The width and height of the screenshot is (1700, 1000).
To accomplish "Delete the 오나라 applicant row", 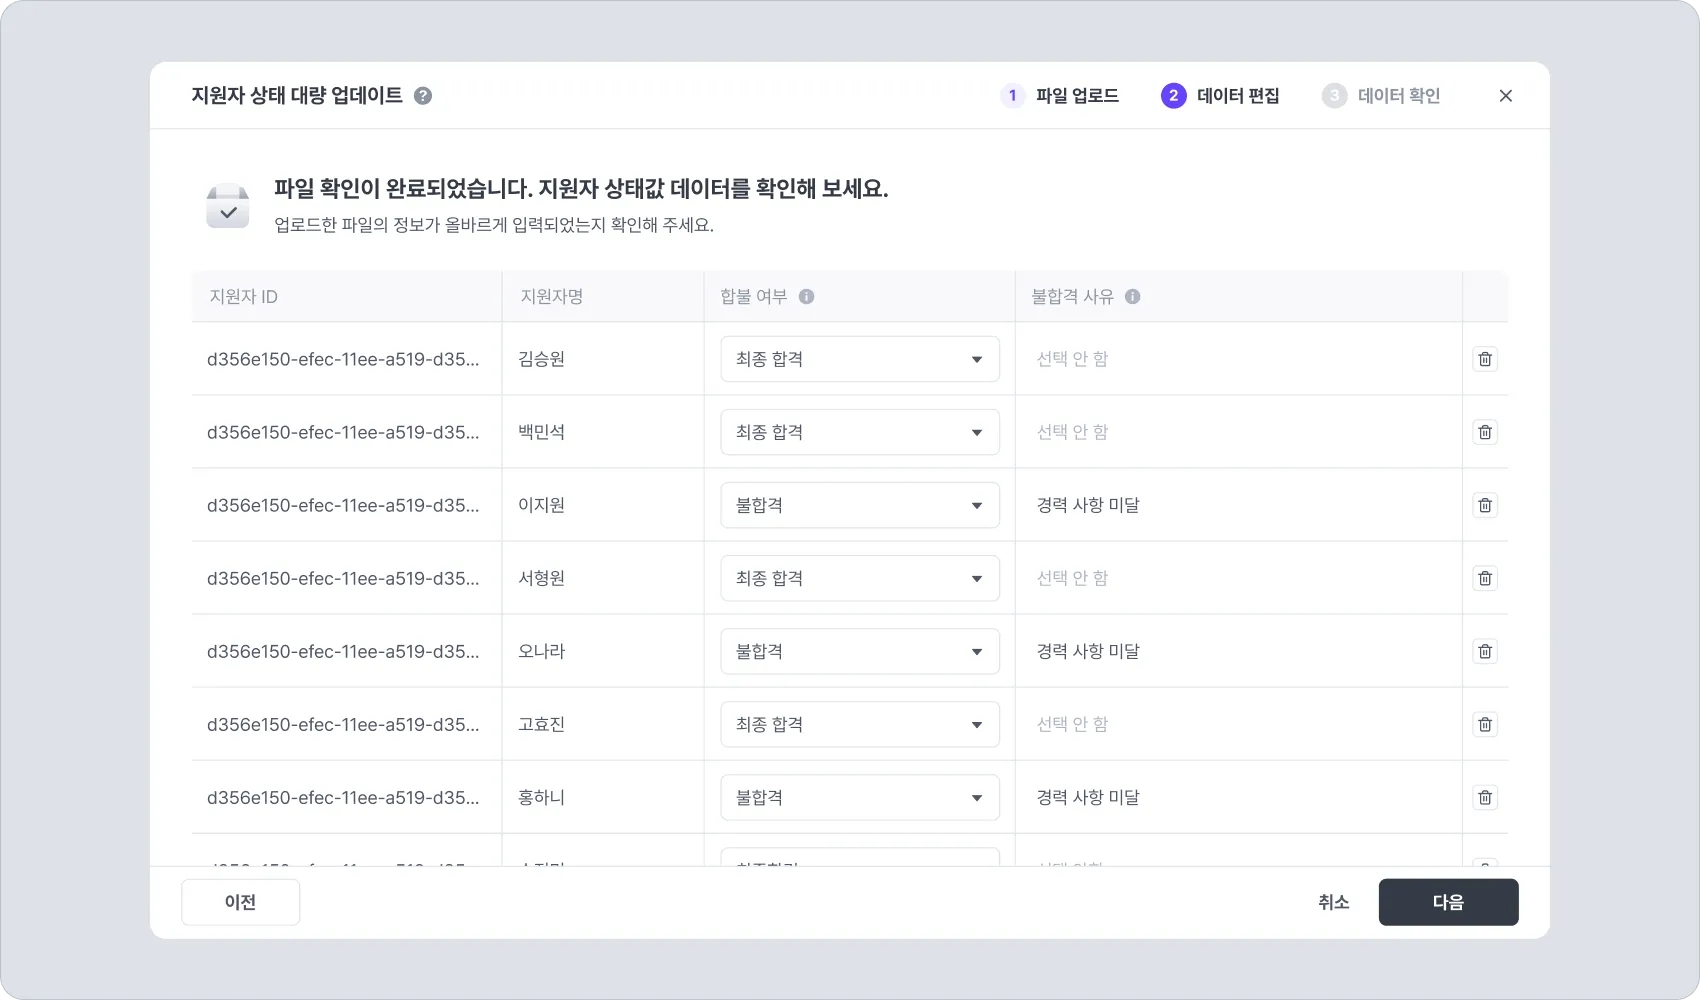I will (x=1485, y=651).
